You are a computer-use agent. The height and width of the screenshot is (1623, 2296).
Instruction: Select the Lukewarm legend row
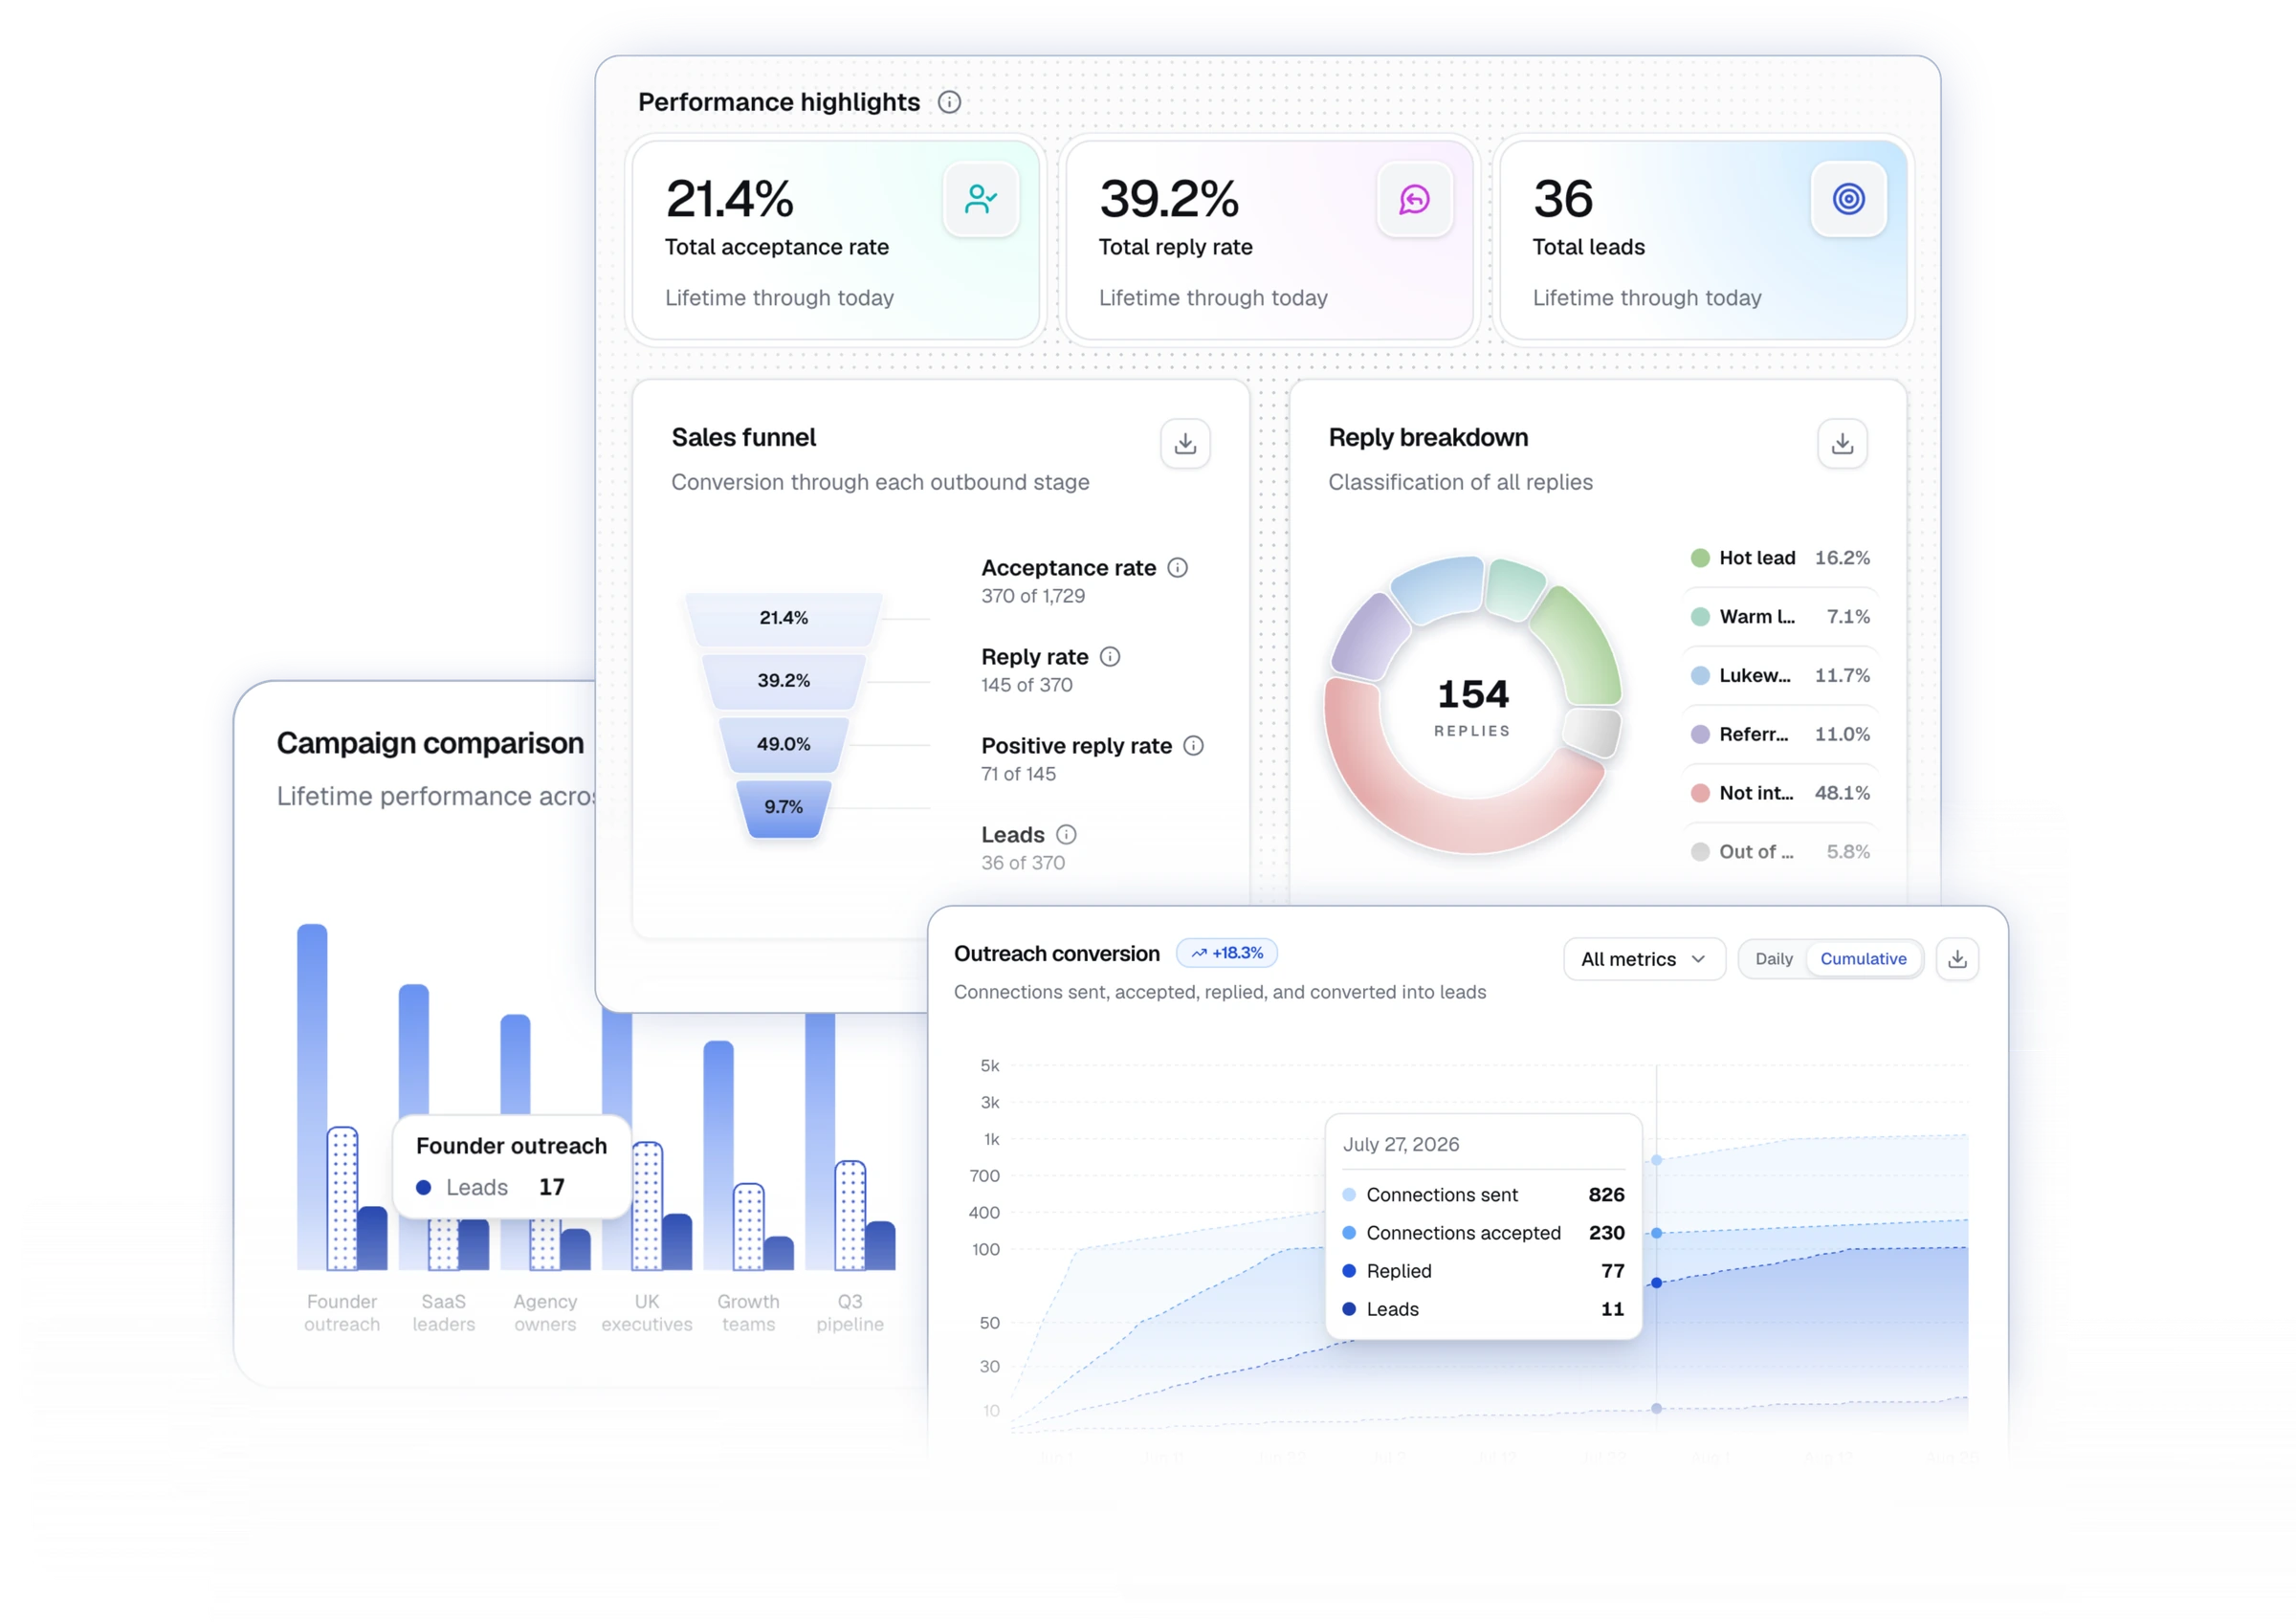click(1780, 676)
